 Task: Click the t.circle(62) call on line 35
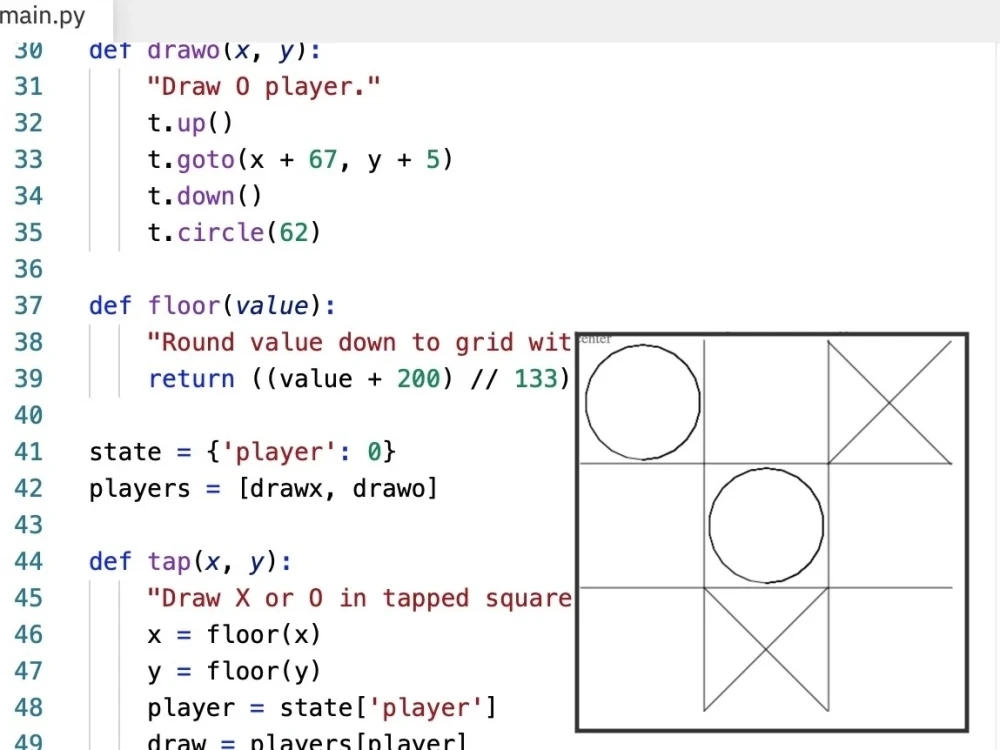coord(235,232)
